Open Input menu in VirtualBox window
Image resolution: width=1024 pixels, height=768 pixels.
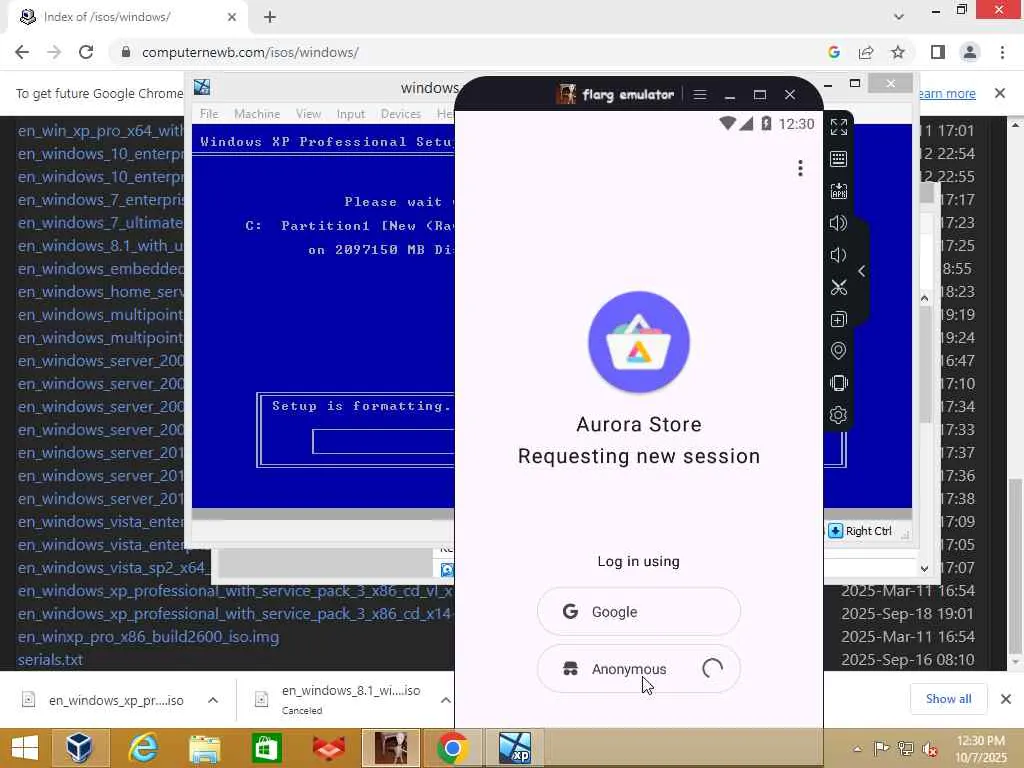[351, 114]
